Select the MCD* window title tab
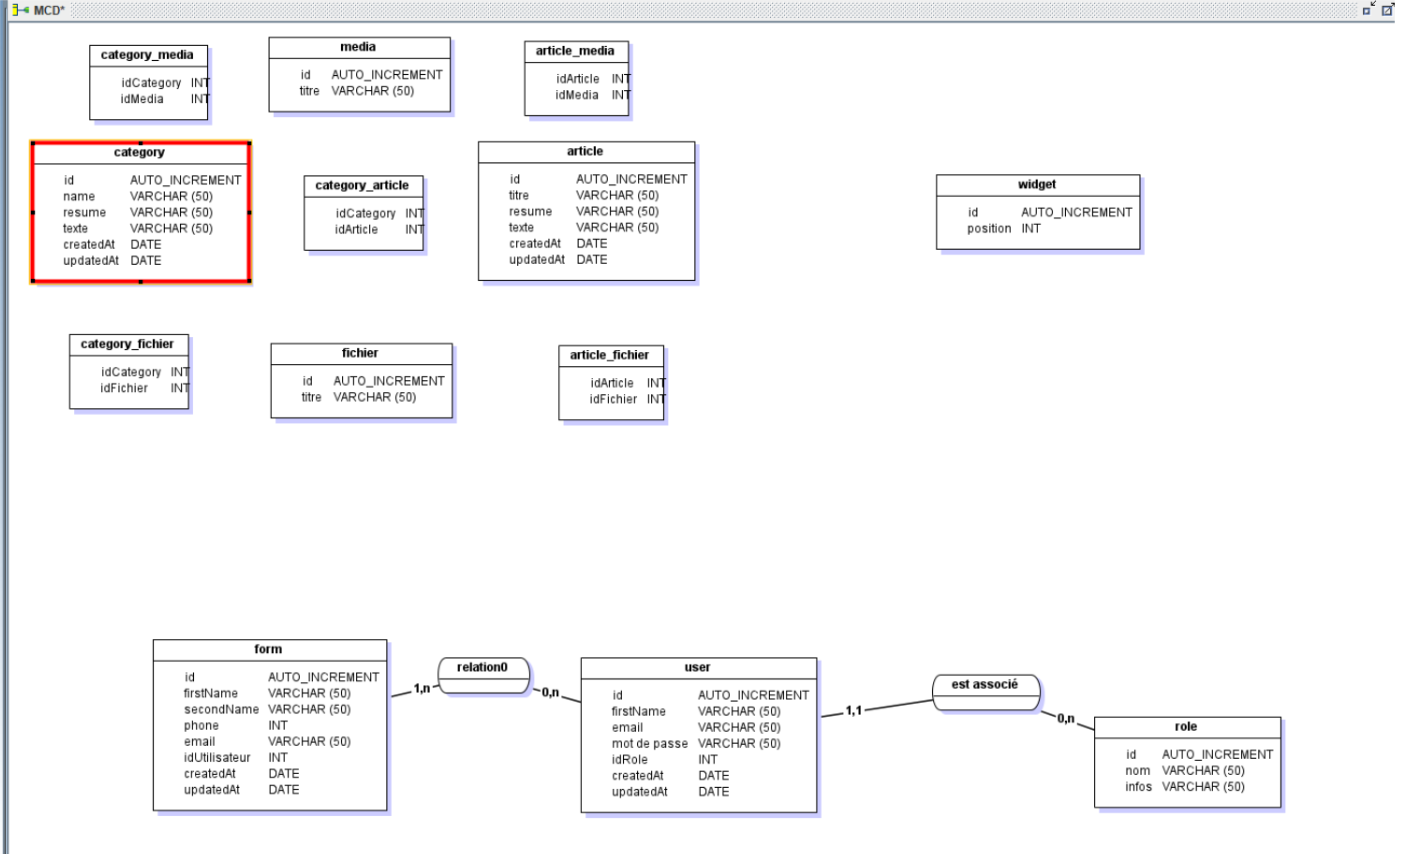Viewport: 1401px width, 854px height. (49, 10)
